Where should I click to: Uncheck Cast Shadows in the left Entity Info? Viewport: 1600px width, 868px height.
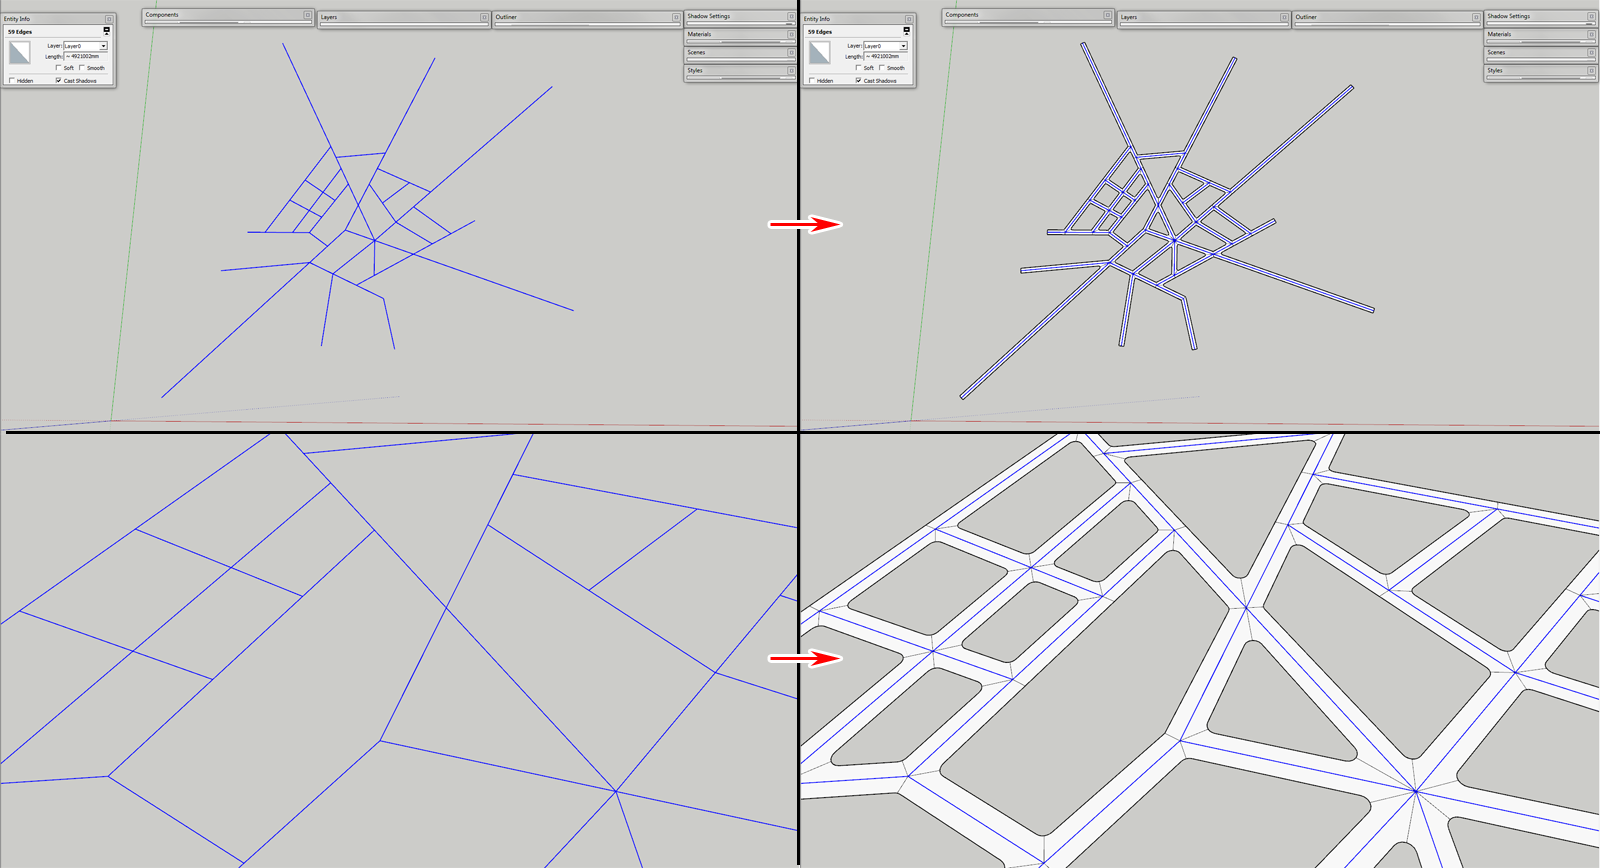pyautogui.click(x=58, y=80)
